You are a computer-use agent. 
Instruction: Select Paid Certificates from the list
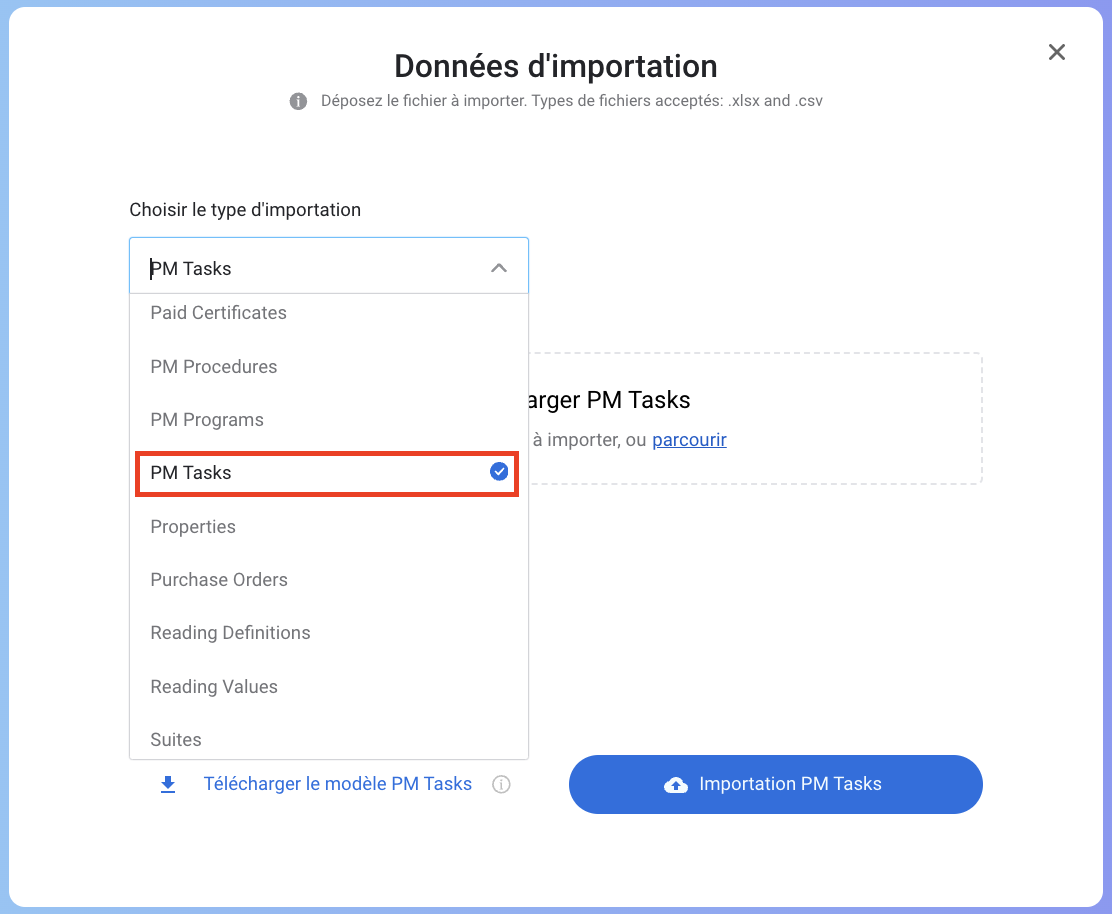pos(218,313)
